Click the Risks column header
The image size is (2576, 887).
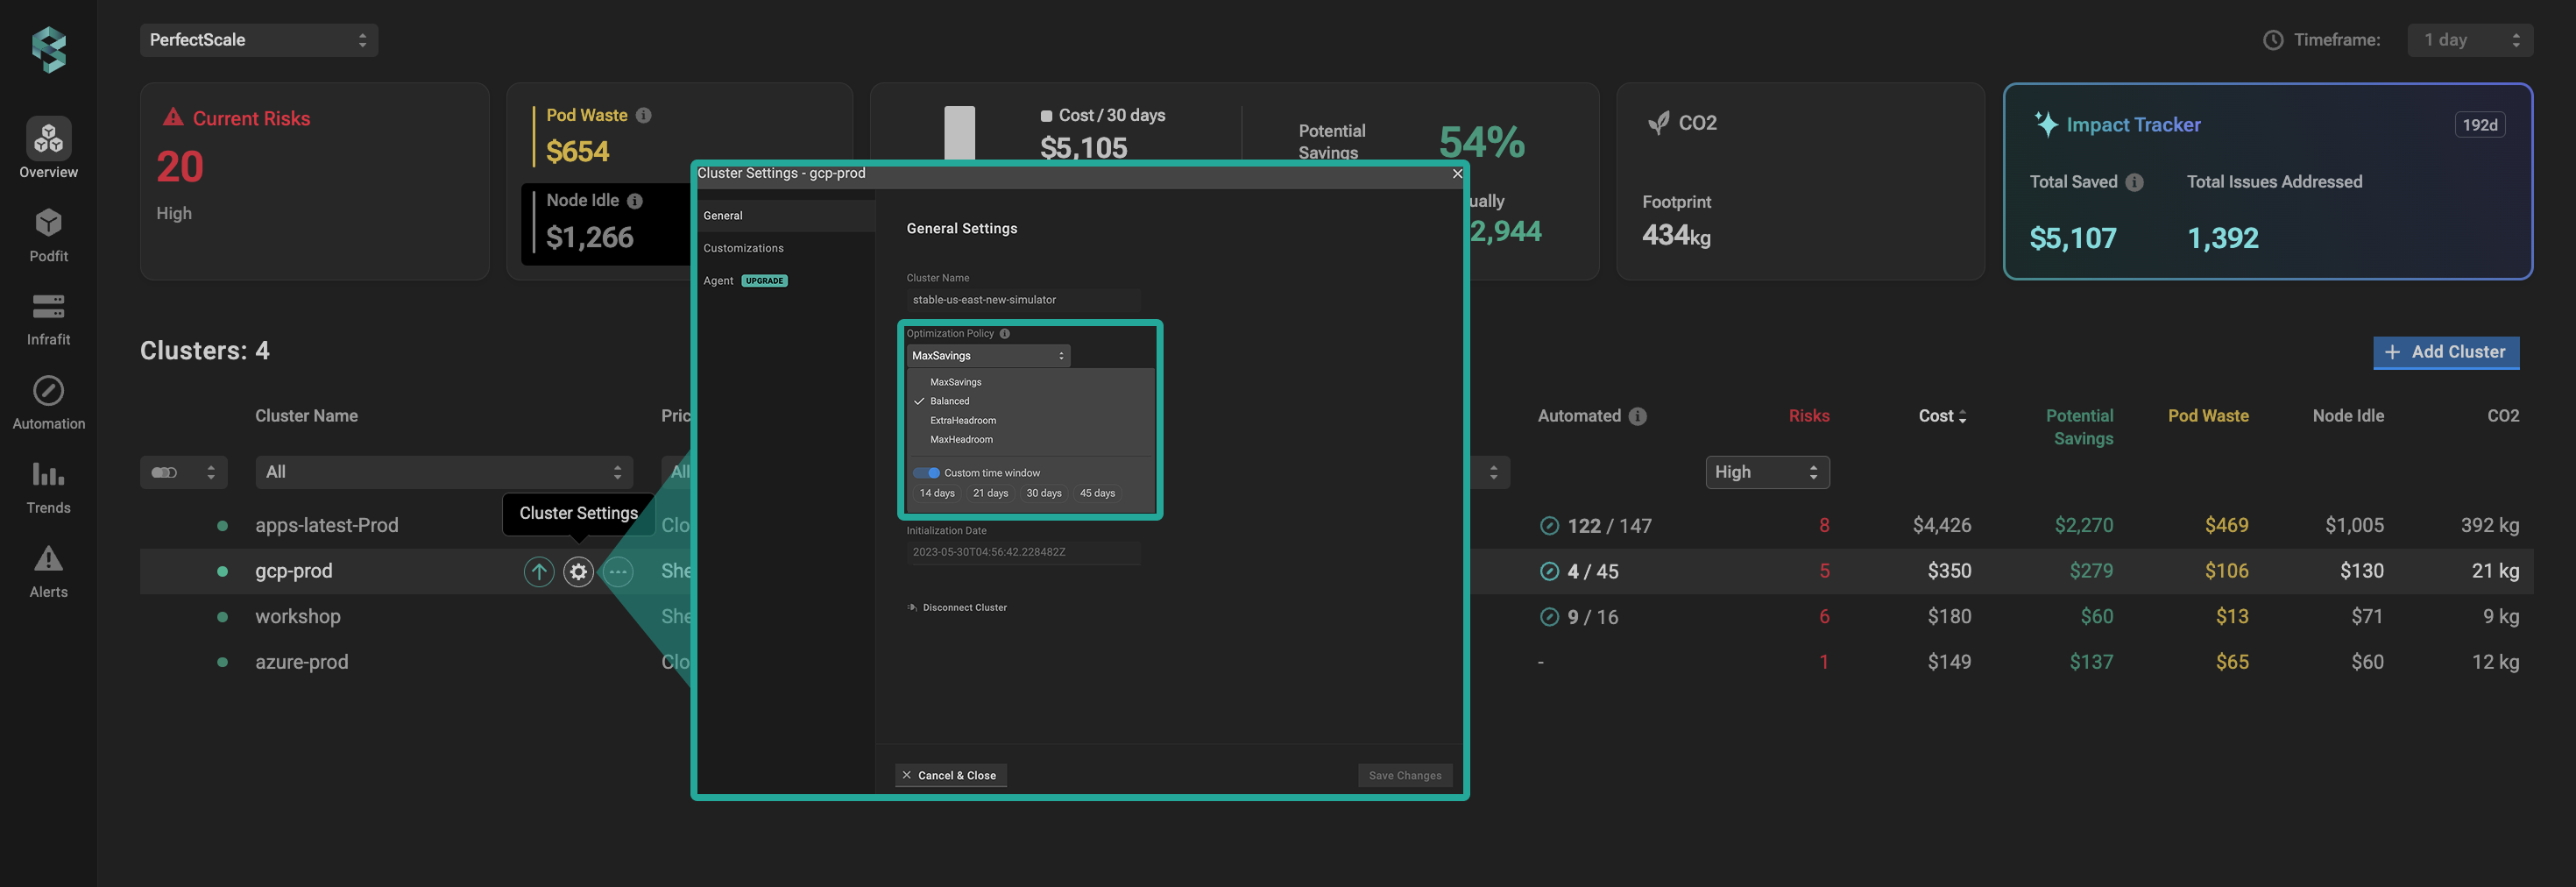point(1809,416)
